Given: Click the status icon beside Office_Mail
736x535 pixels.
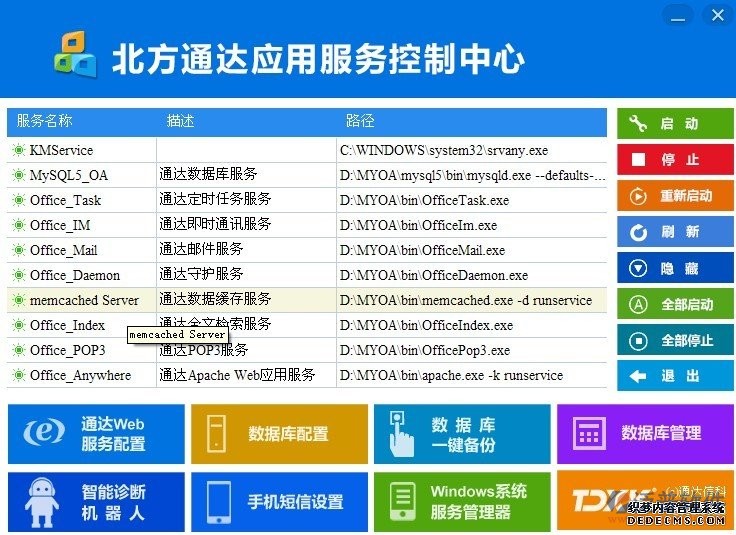Looking at the screenshot, I should click(x=18, y=250).
